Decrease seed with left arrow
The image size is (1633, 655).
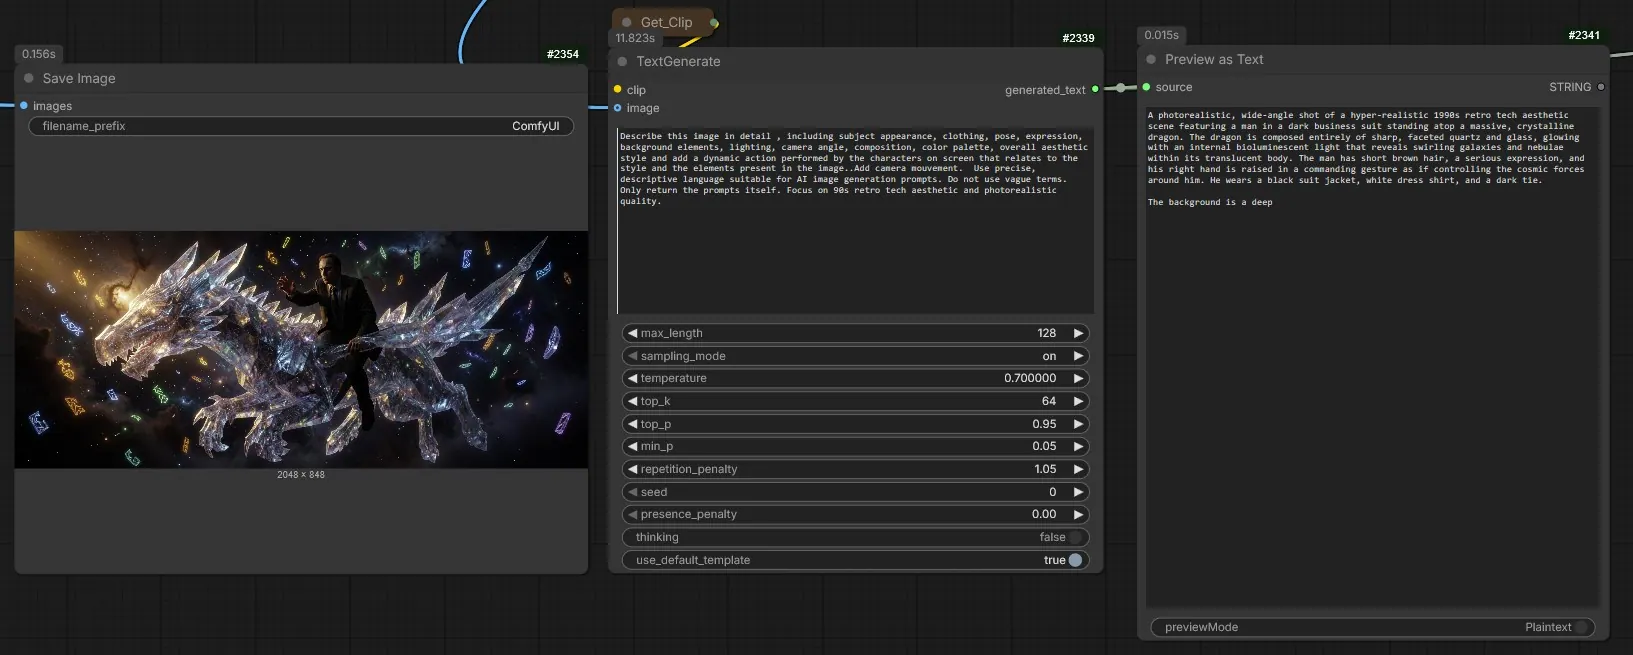pyautogui.click(x=632, y=492)
